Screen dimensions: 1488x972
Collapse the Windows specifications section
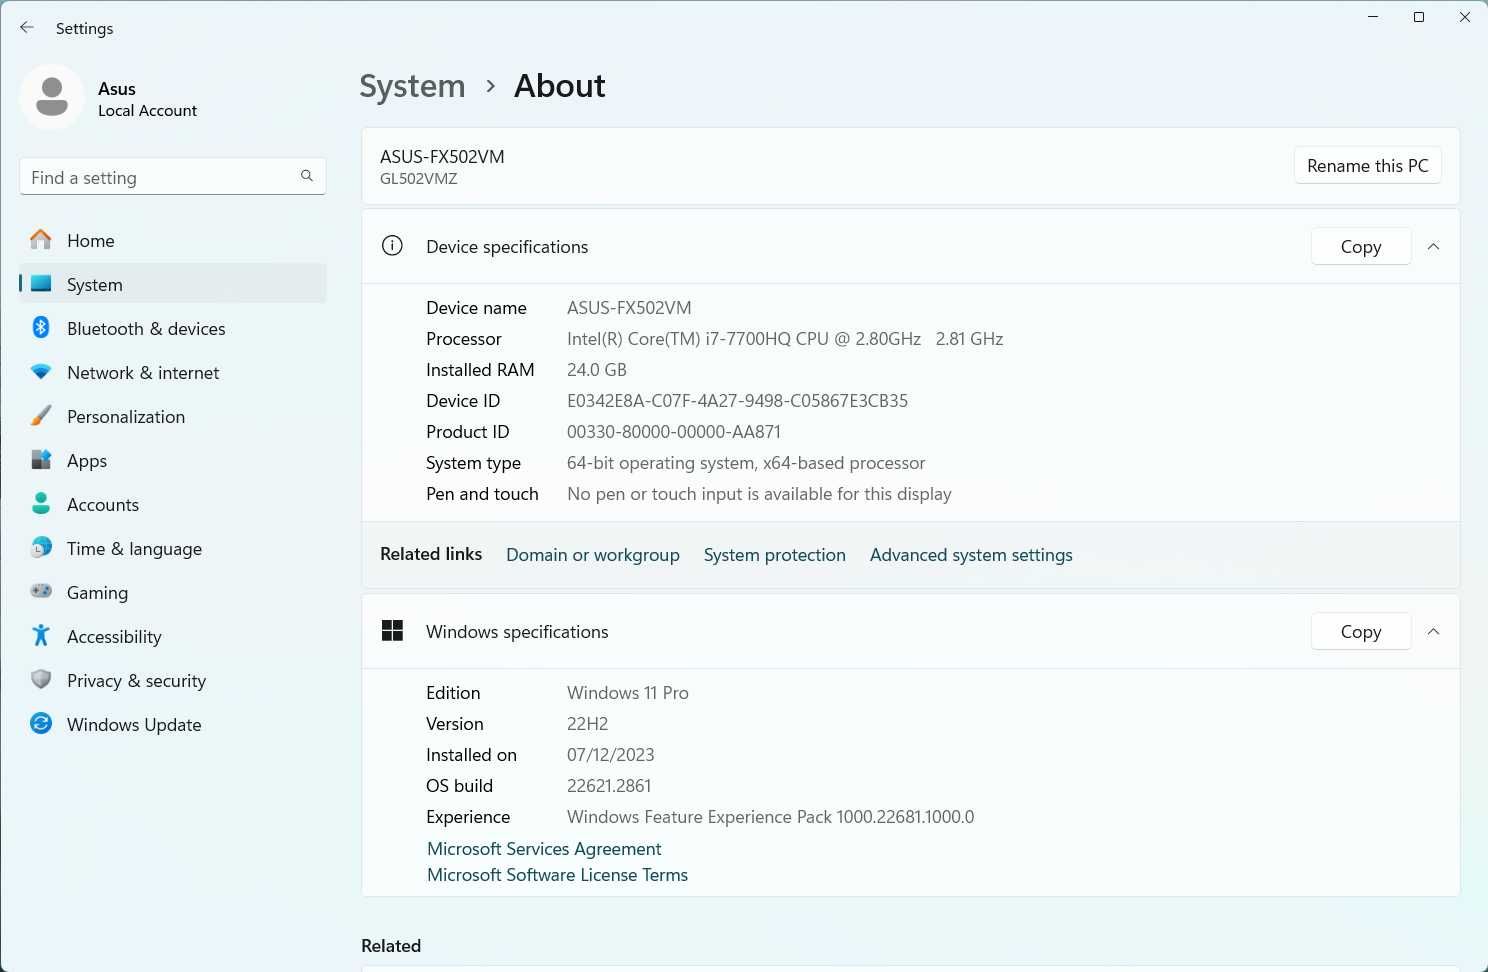(1433, 631)
